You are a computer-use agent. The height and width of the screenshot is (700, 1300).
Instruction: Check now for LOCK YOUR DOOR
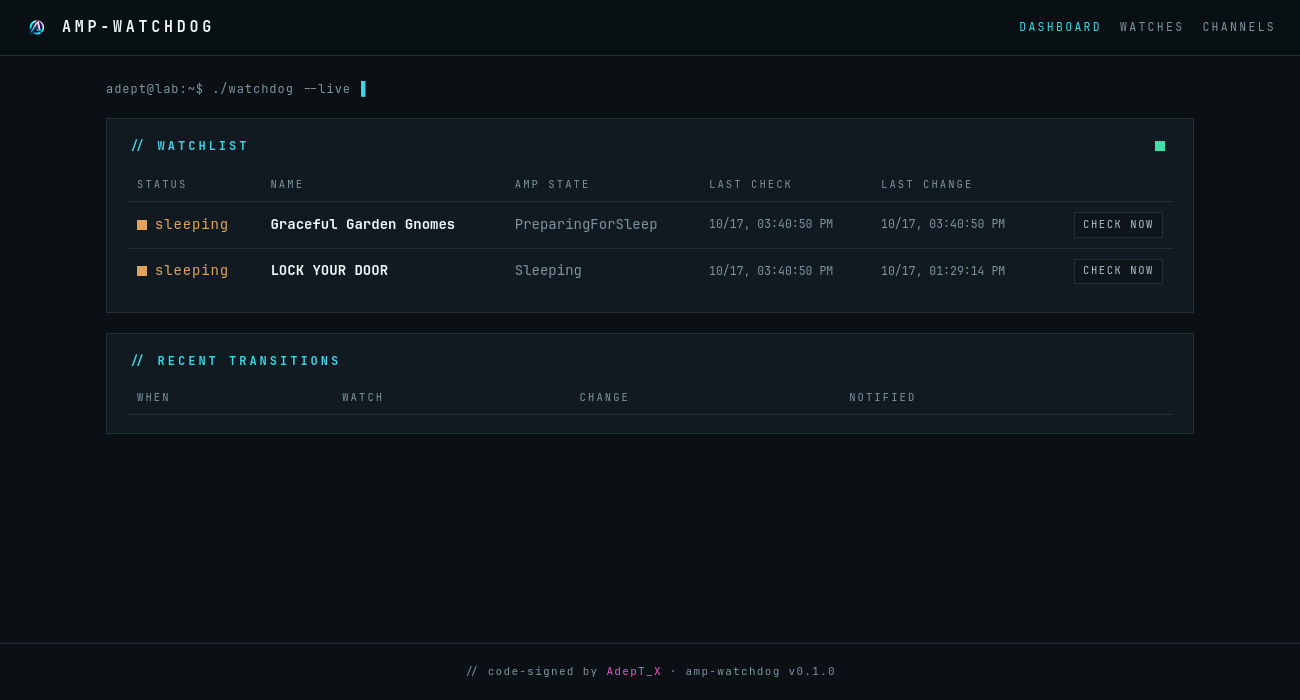(1118, 271)
